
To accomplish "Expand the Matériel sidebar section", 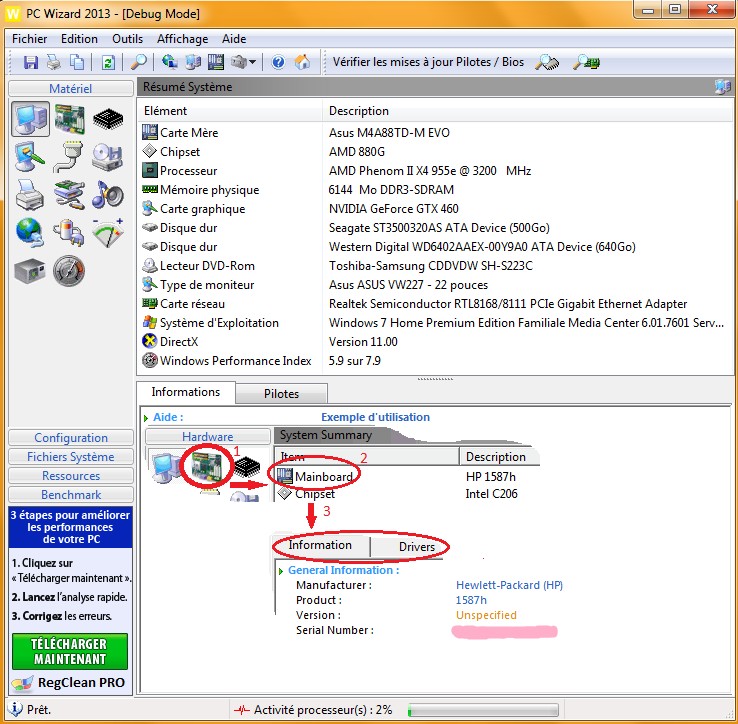I will coord(71,88).
